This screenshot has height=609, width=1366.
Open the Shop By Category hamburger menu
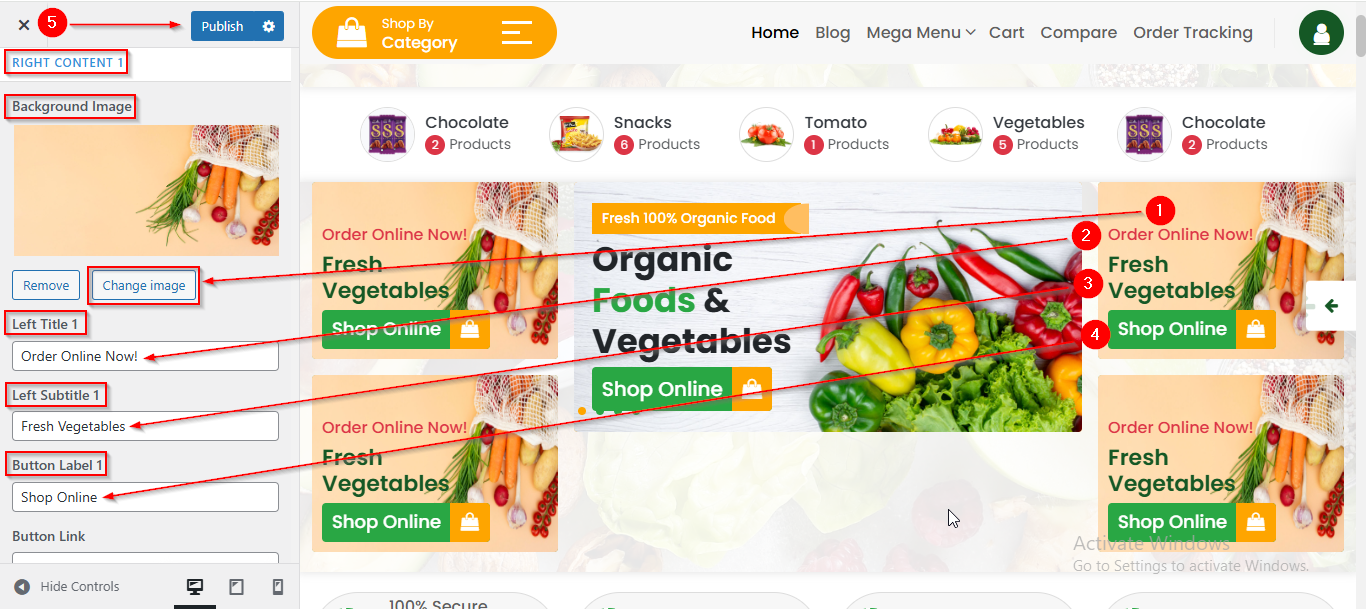[x=517, y=32]
